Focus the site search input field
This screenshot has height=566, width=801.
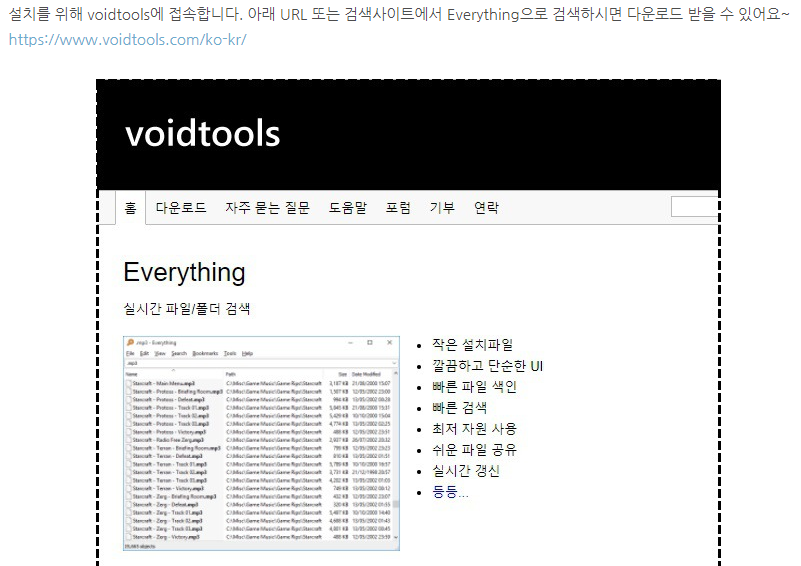click(x=694, y=207)
